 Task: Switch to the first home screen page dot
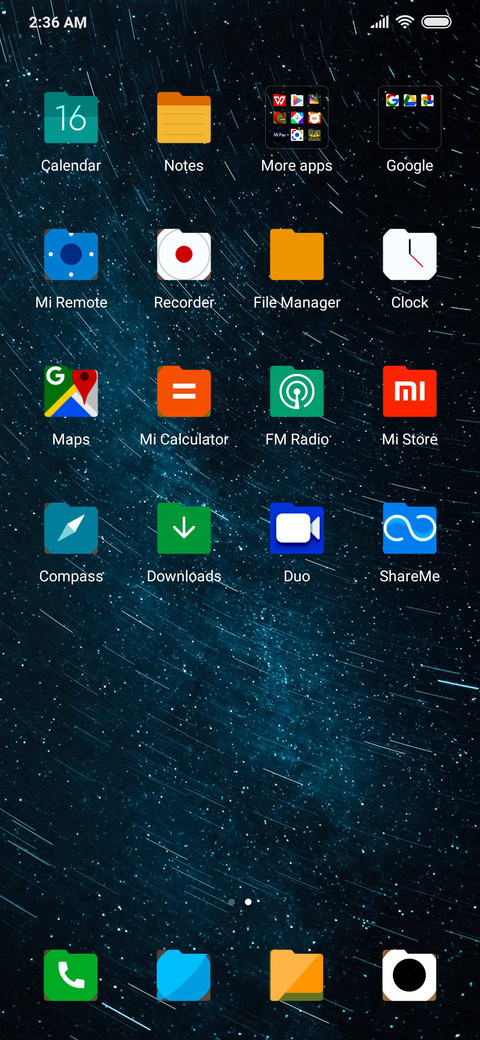(231, 901)
